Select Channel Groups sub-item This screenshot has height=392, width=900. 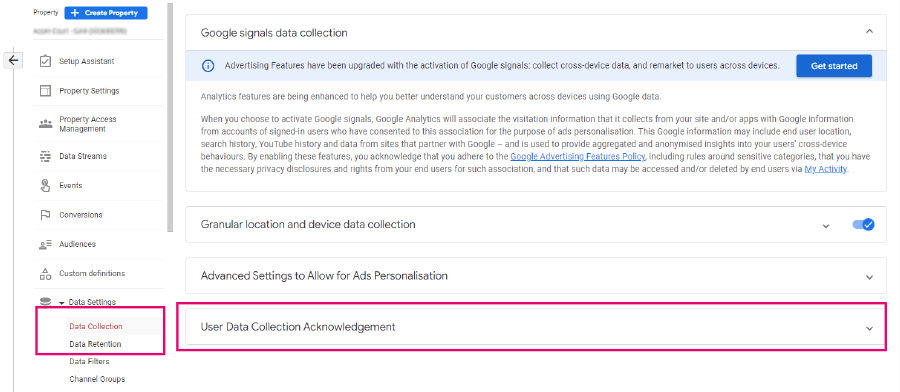tap(97, 379)
